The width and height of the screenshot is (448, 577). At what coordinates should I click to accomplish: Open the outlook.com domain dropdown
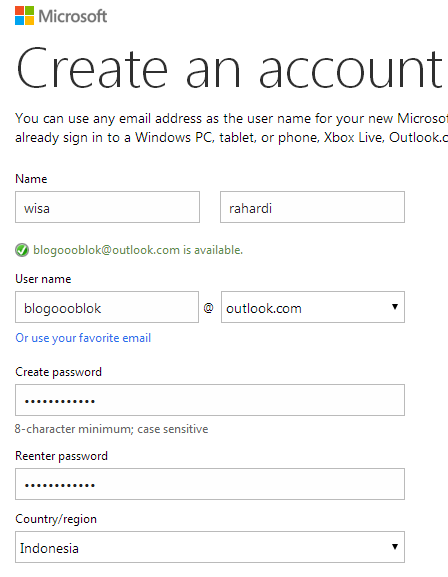tap(313, 307)
